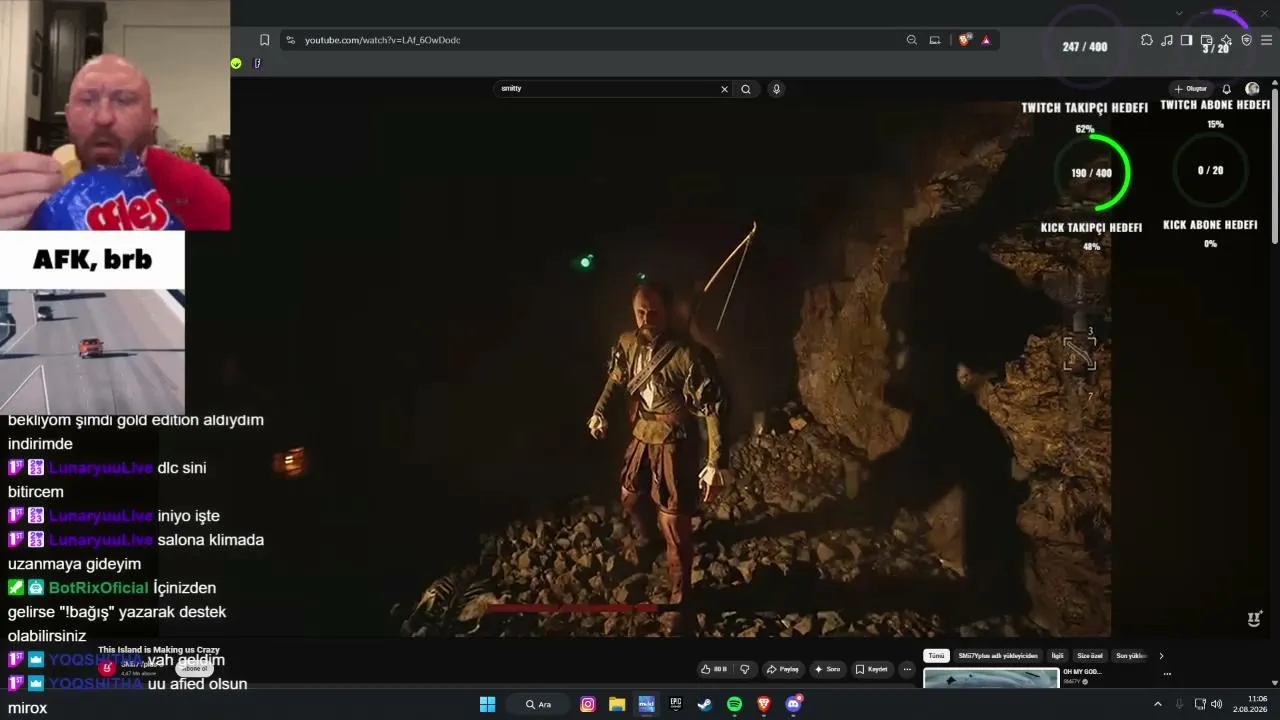This screenshot has height=720, width=1280.
Task: Click the Sora ask button
Action: pyautogui.click(x=828, y=669)
